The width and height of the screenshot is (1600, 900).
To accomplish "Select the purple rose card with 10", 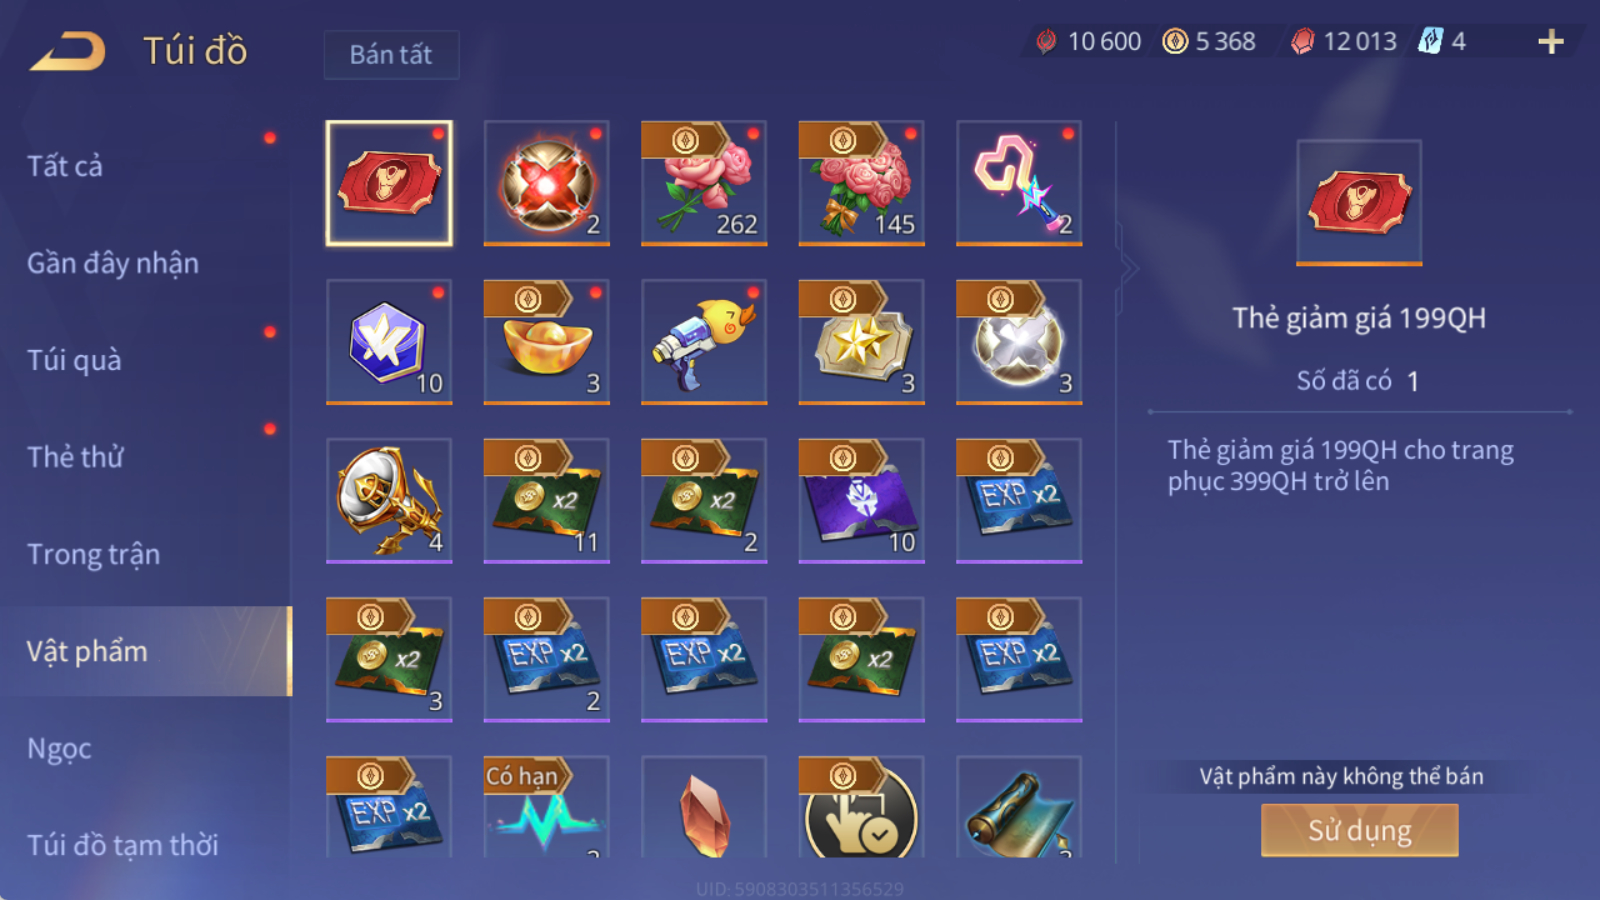I will pos(861,501).
